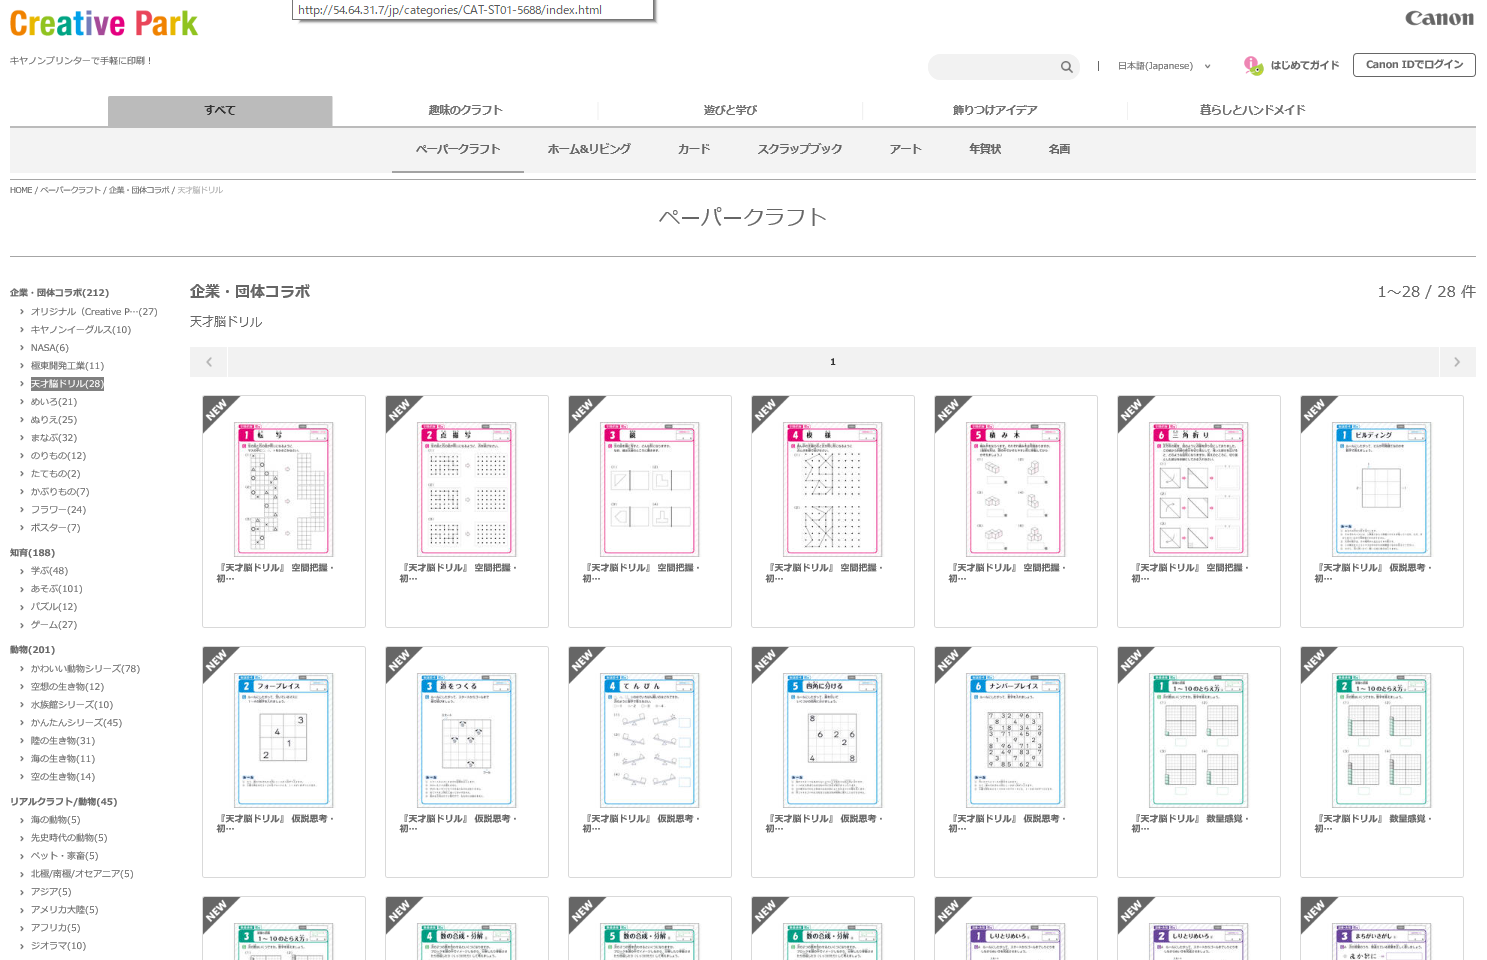Open 企業・団体コラボ(212) sidebar category
The image size is (1487, 960).
click(59, 293)
